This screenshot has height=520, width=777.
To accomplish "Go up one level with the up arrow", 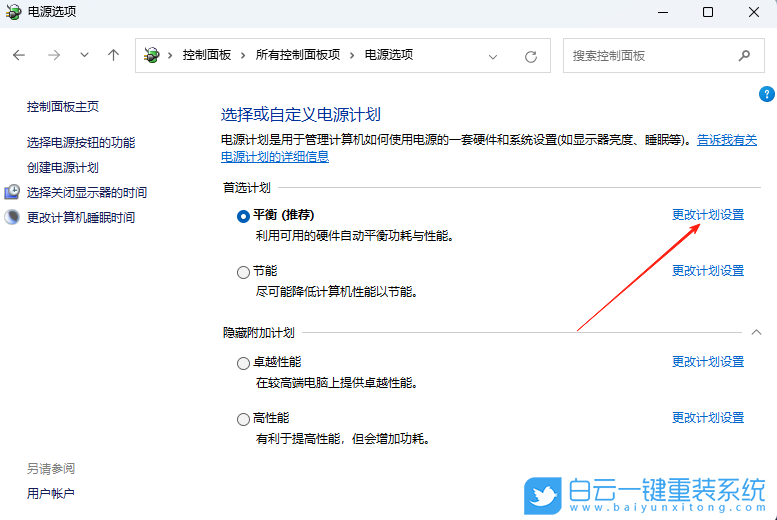I will coord(113,55).
